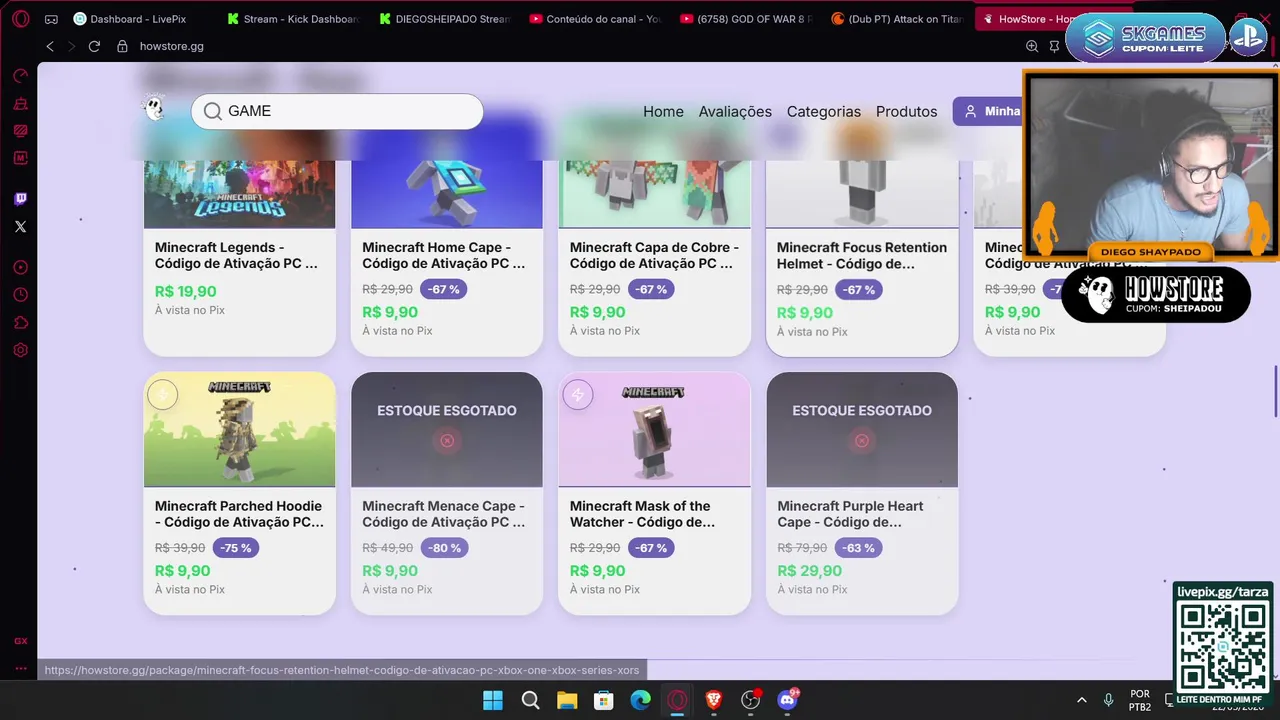Click Minecraft Legends cover thumbnail

(x=240, y=194)
